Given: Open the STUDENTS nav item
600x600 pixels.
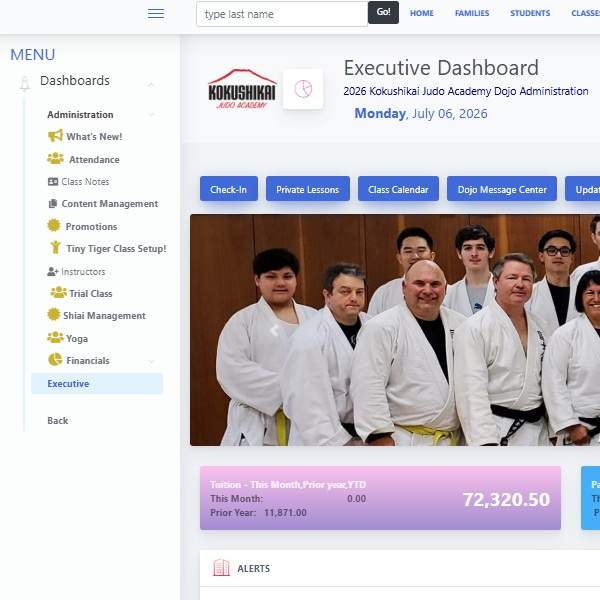Looking at the screenshot, I should click(530, 13).
